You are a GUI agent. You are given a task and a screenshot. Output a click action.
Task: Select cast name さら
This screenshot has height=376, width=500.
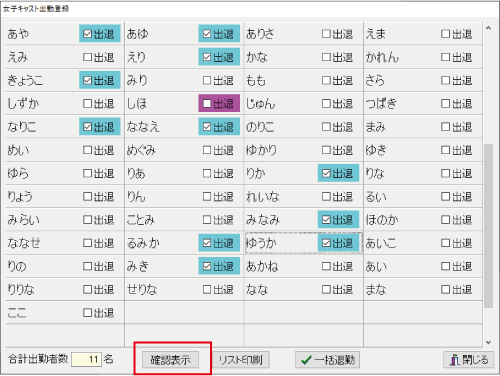[x=375, y=80]
